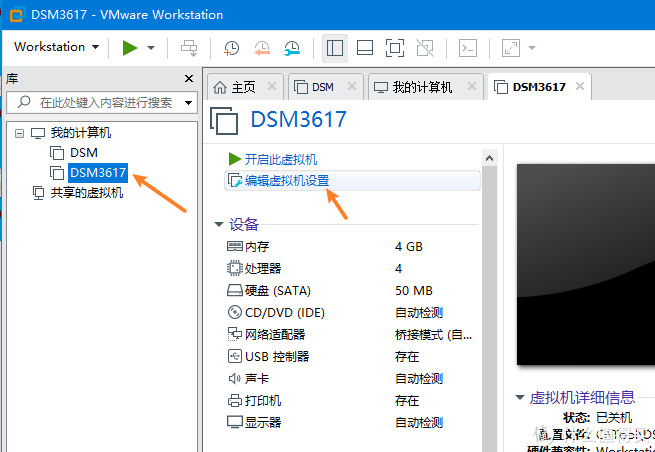Click the send Ctrl+Alt+Del toolbar icon
The image size is (655, 452).
point(189,48)
